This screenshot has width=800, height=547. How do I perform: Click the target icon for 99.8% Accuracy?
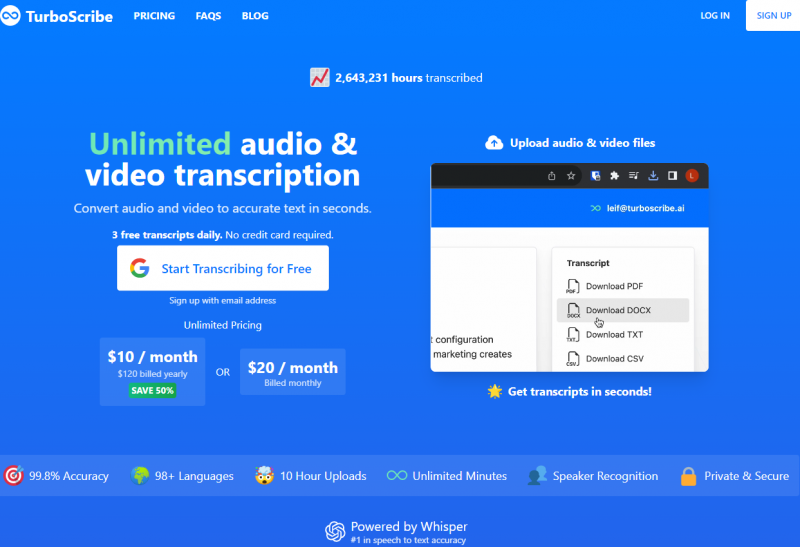tap(14, 476)
